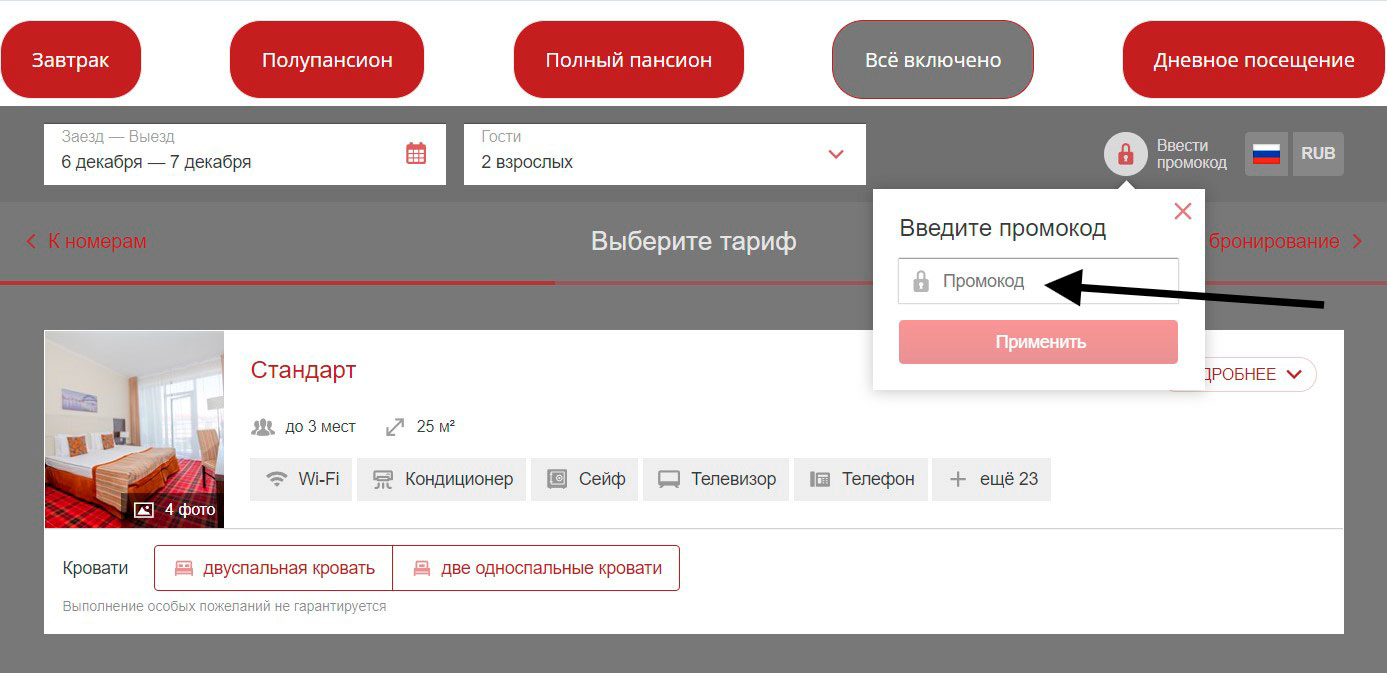Select the Завтрак meal plan tab
1387x673 pixels.
(70, 60)
